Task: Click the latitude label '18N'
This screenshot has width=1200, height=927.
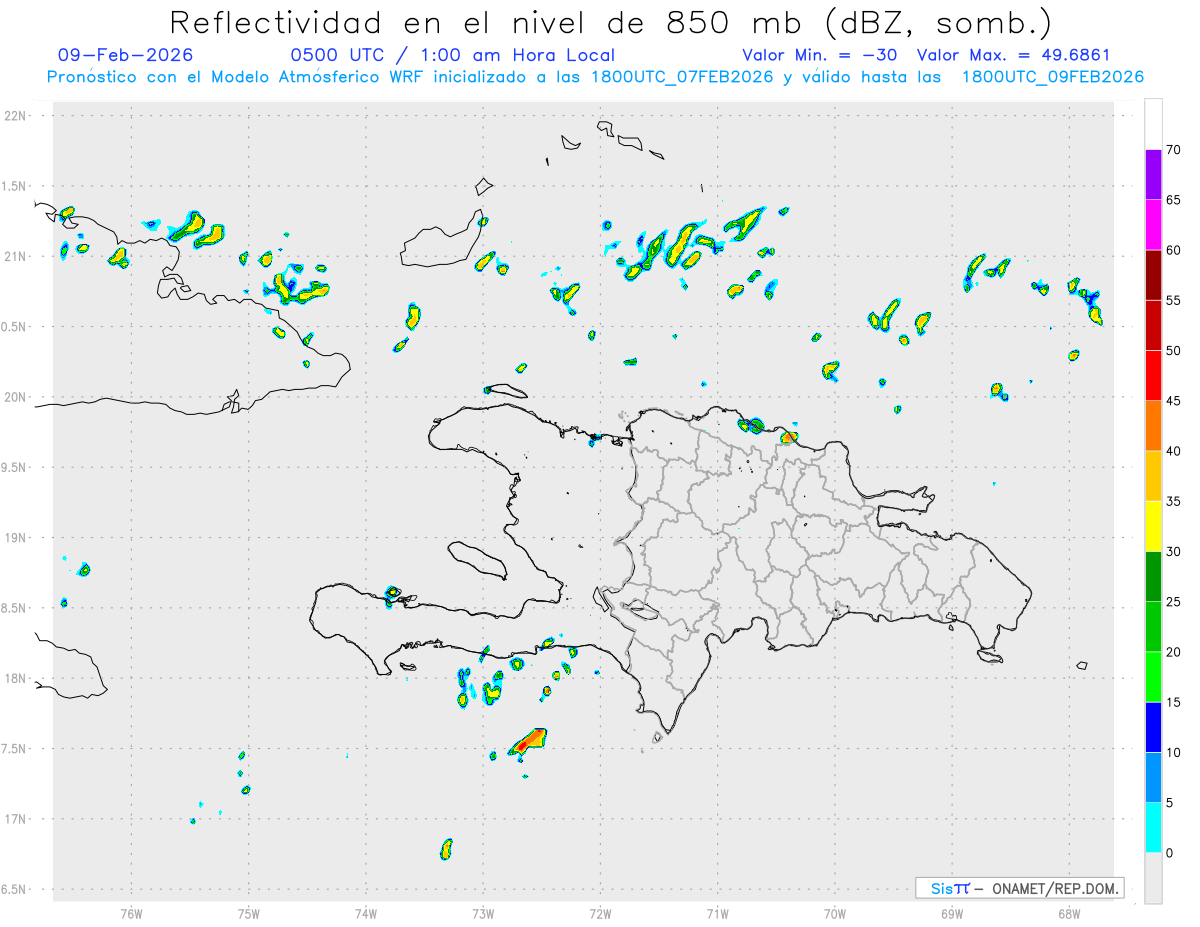Action: pyautogui.click(x=15, y=679)
